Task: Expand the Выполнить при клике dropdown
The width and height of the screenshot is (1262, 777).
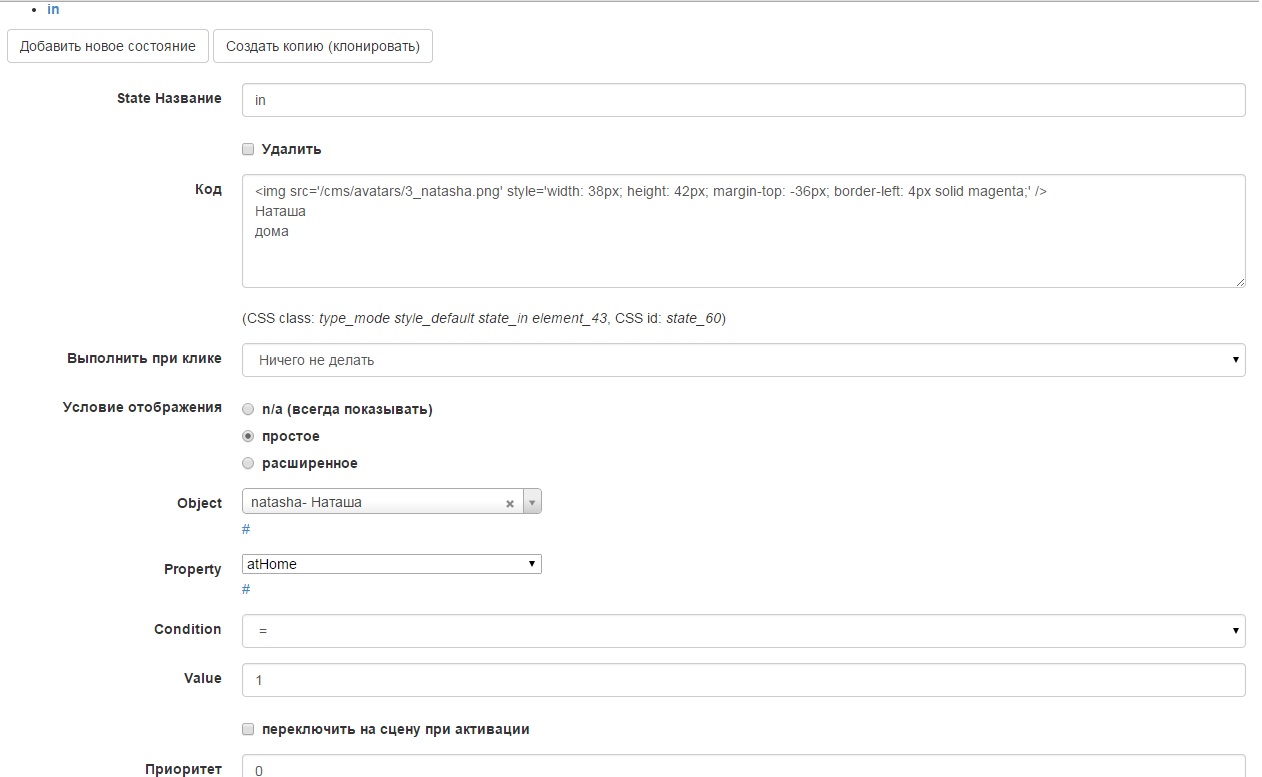Action: [x=743, y=360]
